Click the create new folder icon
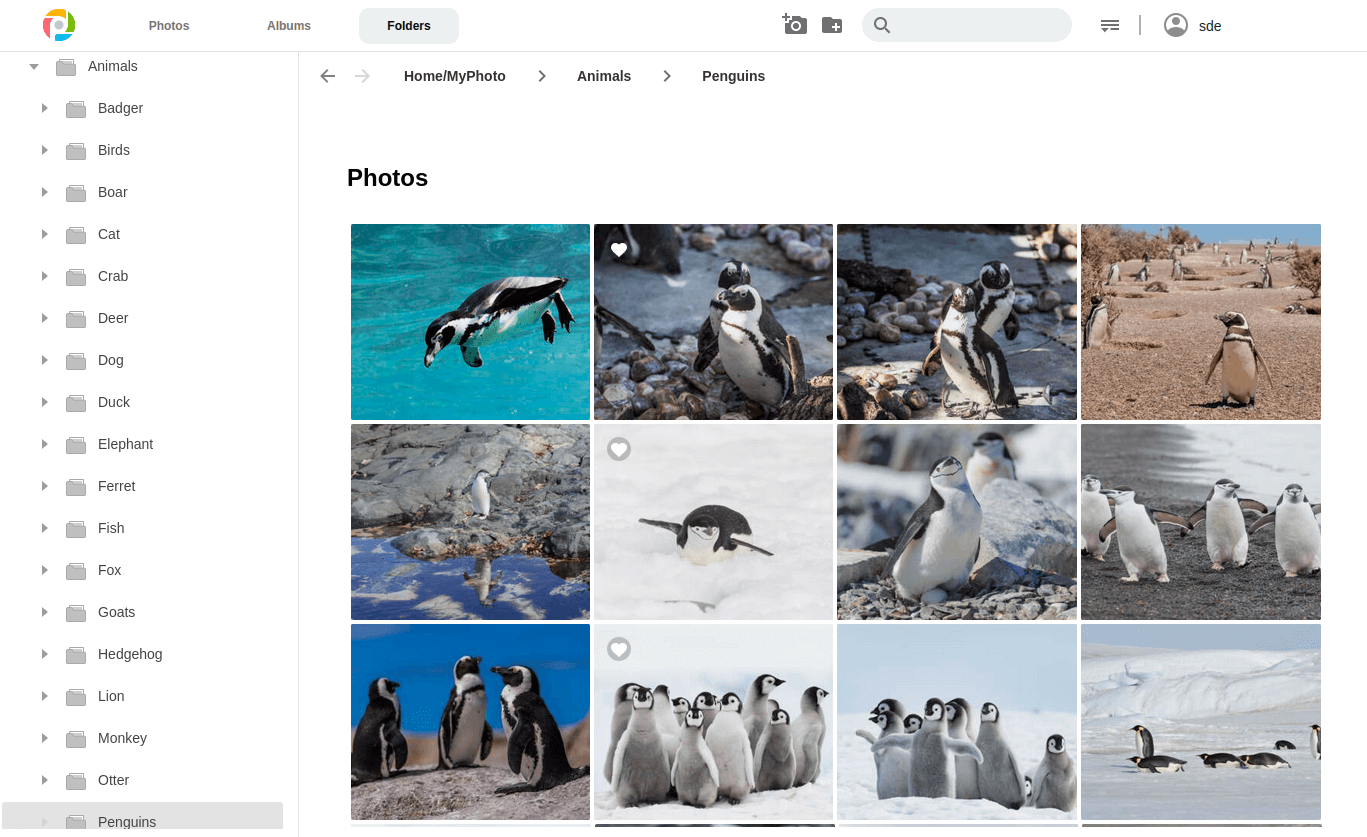Viewport: 1367px width, 837px height. tap(832, 25)
